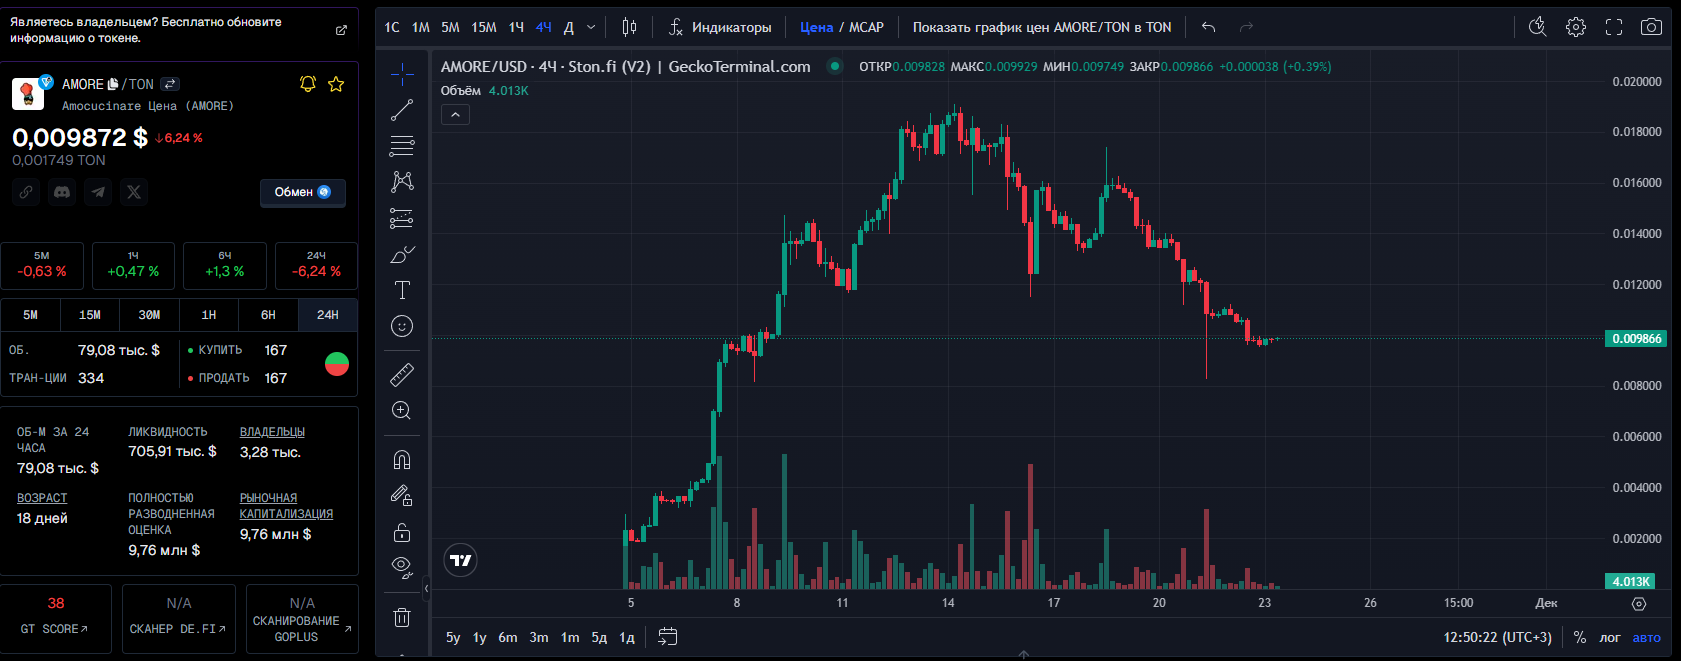The image size is (1681, 661).
Task: Show AMORE/TON price chart in TON
Action: point(1042,27)
